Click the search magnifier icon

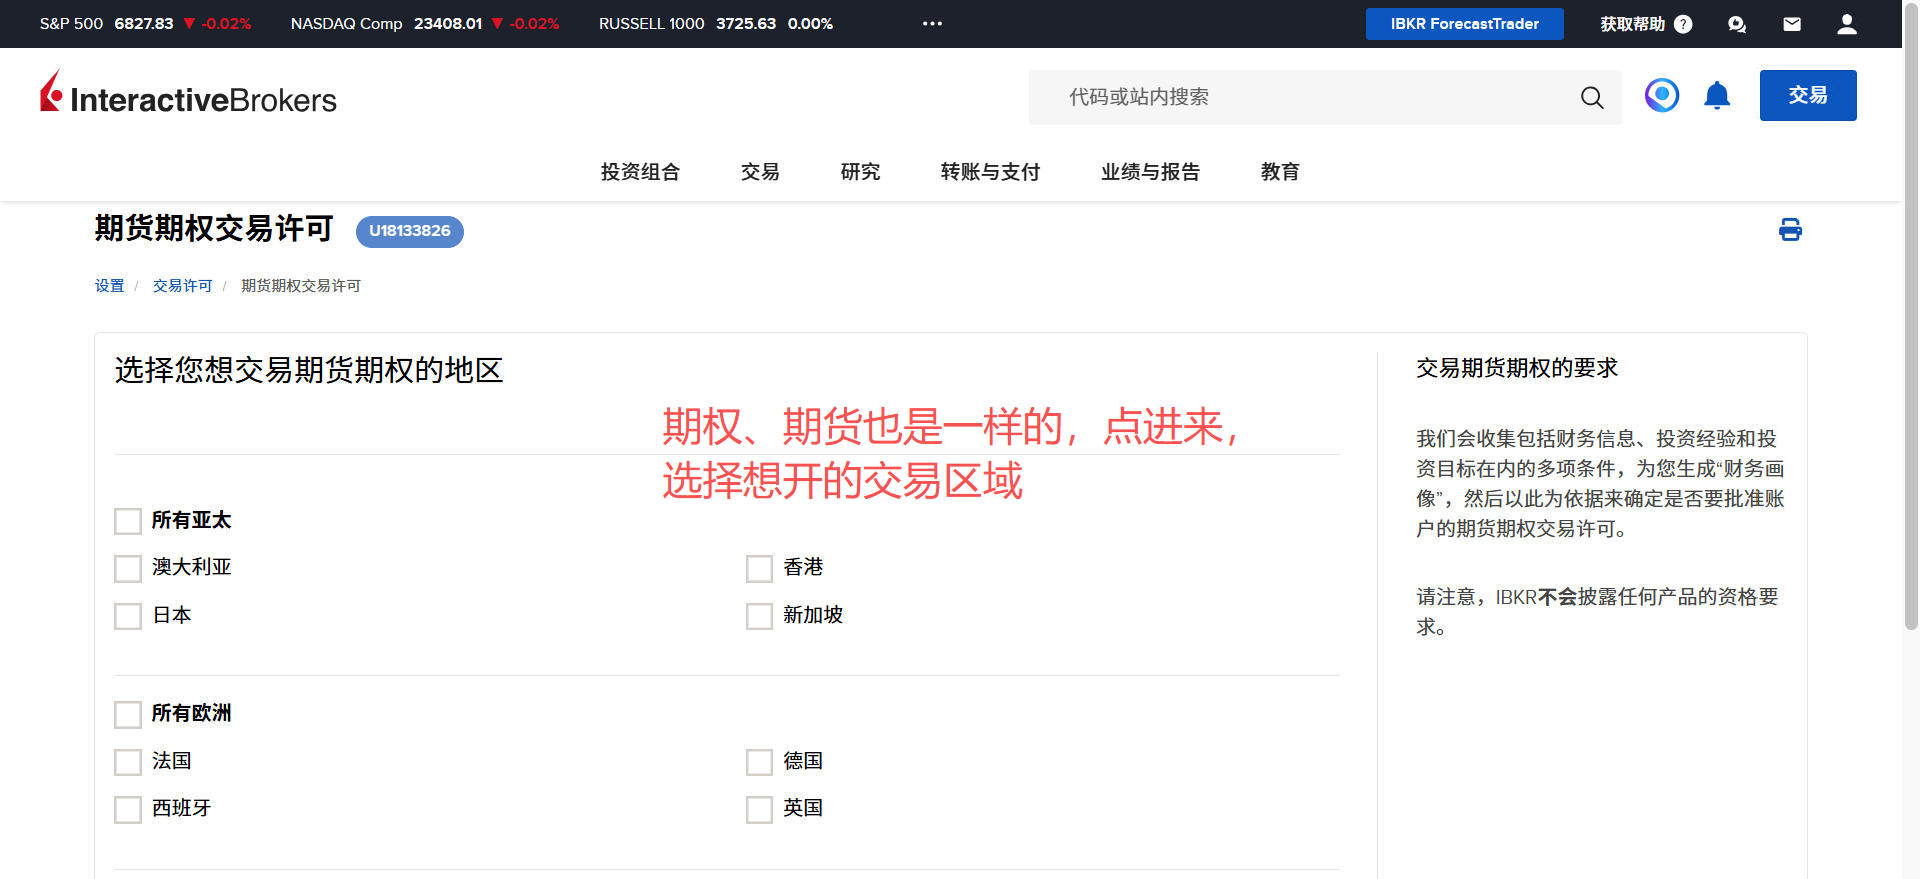coord(1591,97)
